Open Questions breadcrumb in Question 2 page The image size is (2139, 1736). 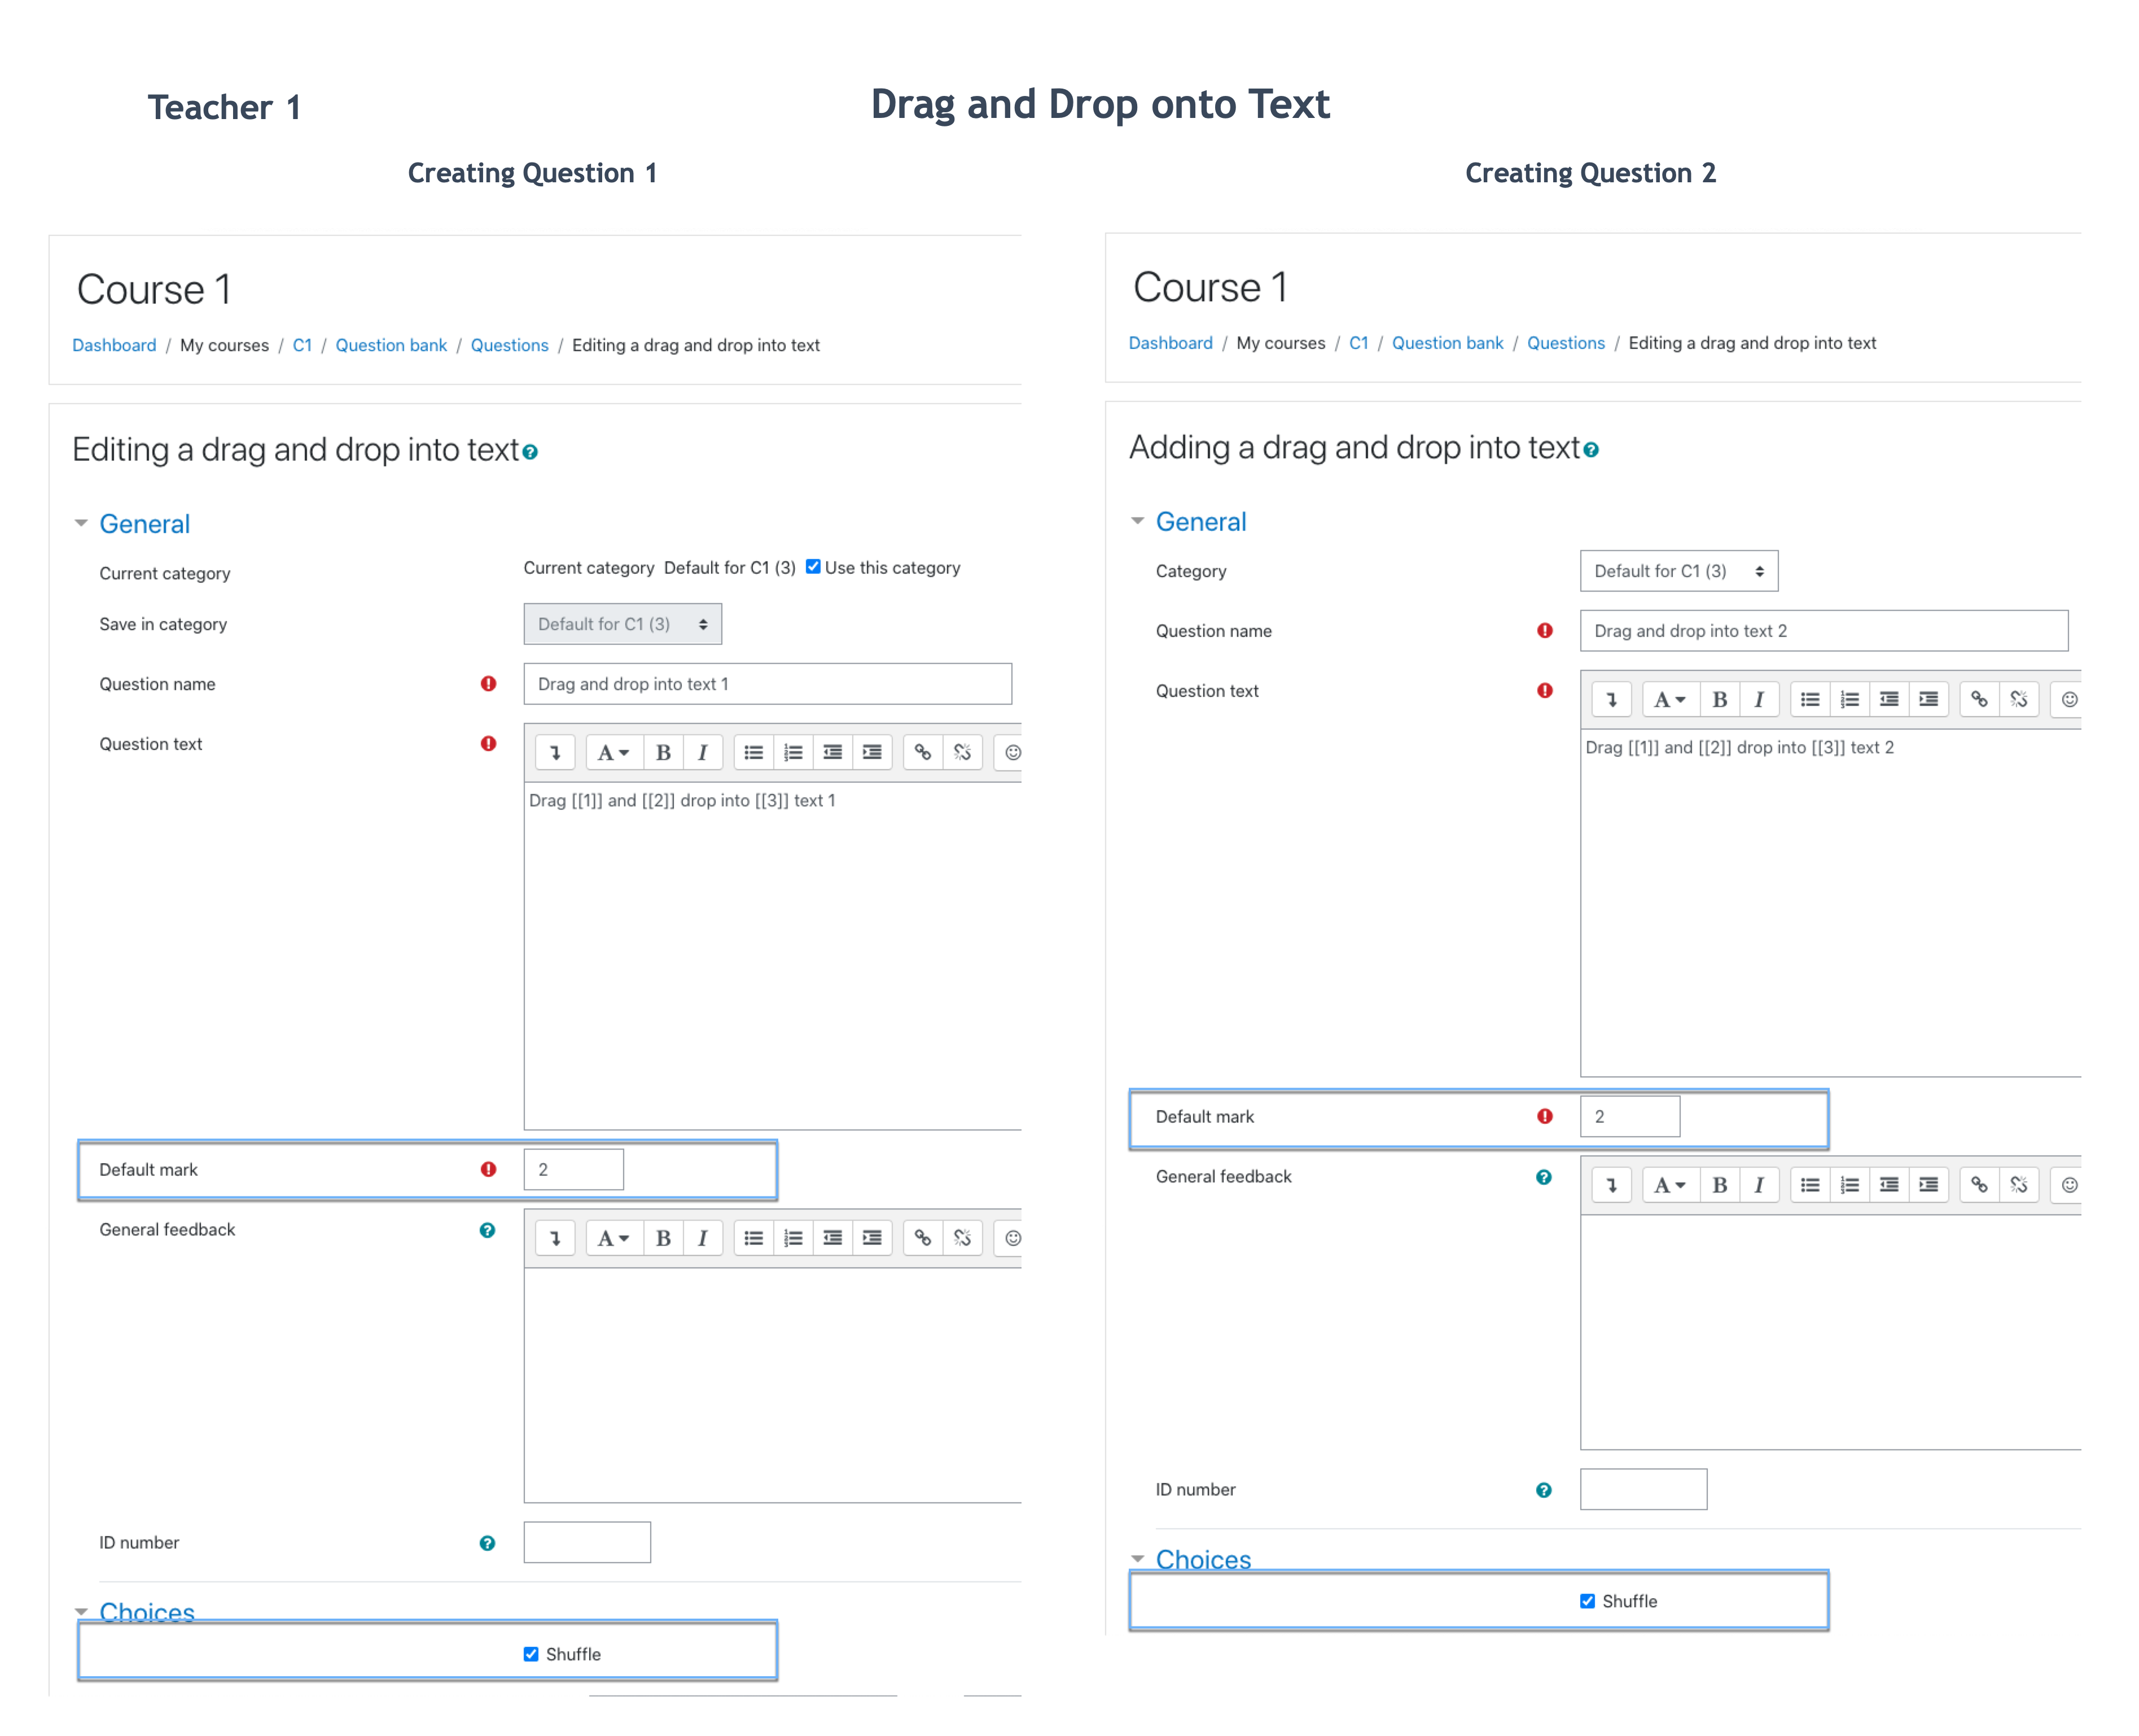pyautogui.click(x=1566, y=343)
